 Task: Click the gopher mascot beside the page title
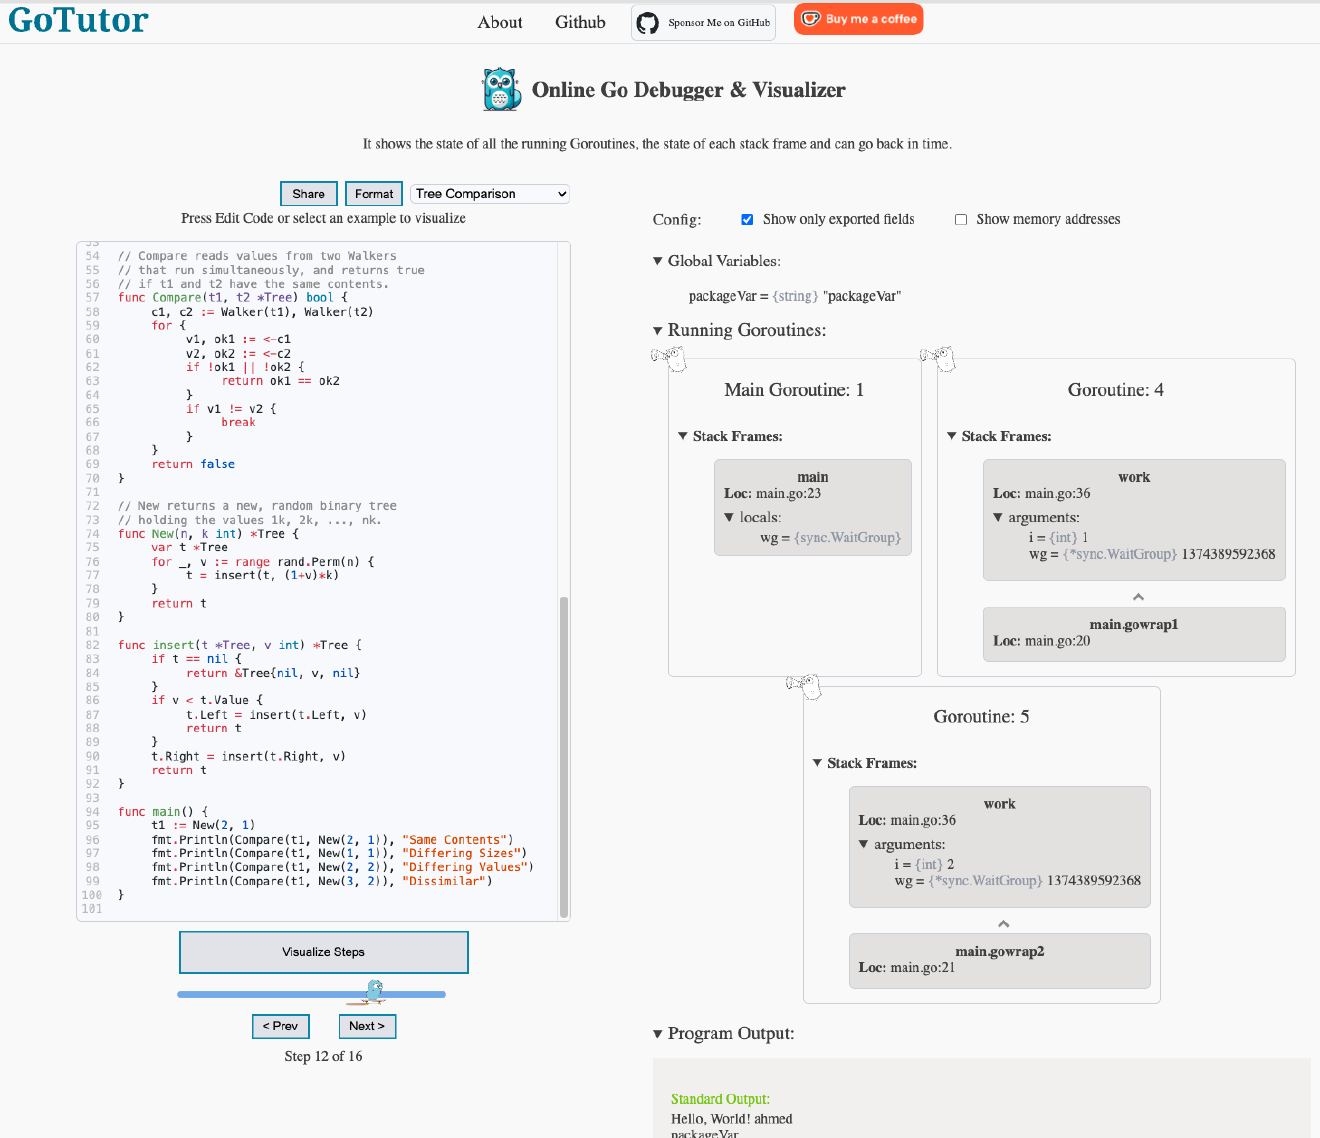(x=500, y=89)
